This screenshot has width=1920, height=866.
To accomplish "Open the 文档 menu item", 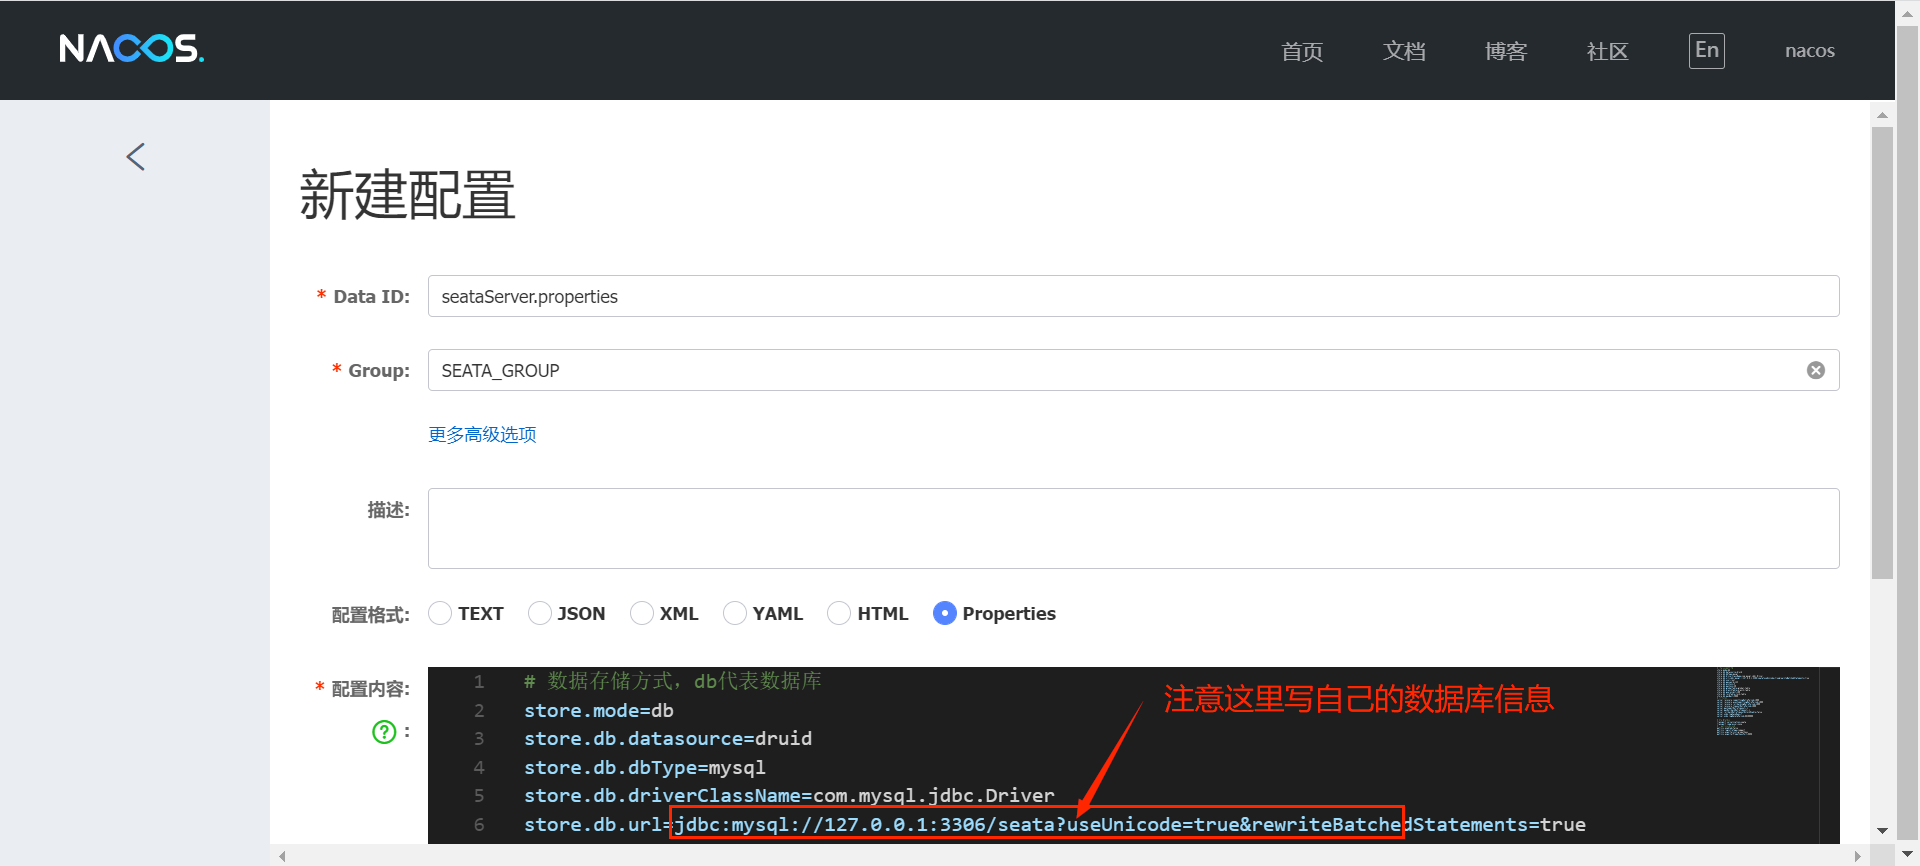I will [x=1404, y=51].
